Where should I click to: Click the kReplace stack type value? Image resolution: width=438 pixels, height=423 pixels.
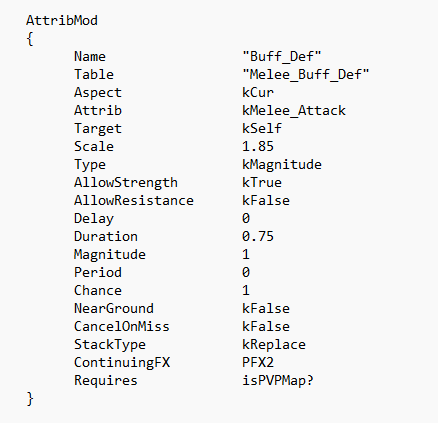pyautogui.click(x=274, y=344)
